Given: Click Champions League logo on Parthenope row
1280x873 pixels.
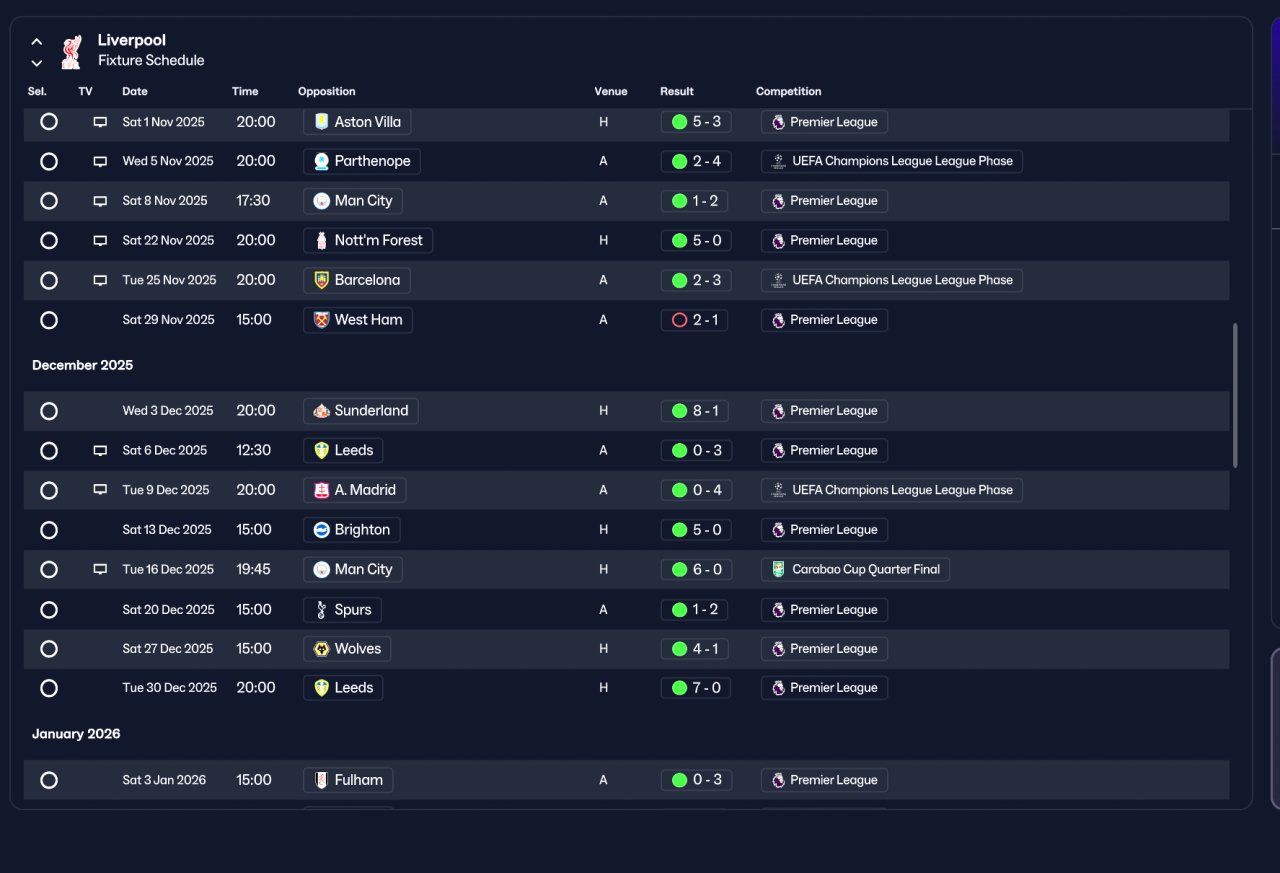Looking at the screenshot, I should [x=778, y=161].
